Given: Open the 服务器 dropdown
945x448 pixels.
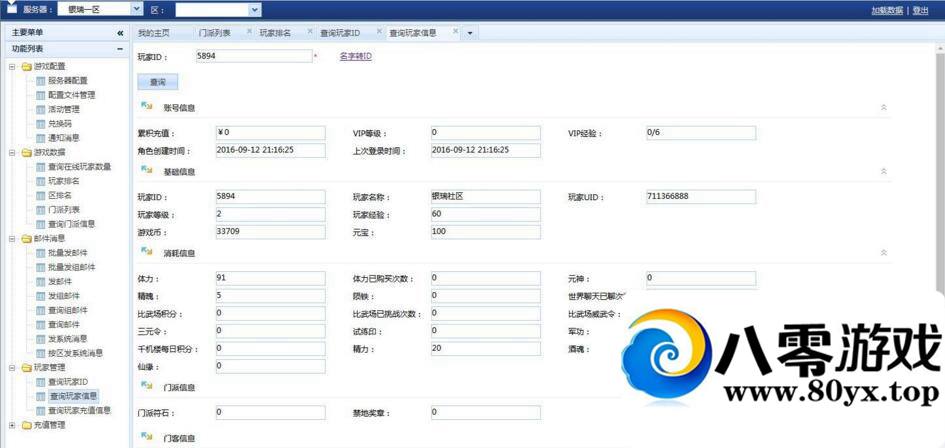Looking at the screenshot, I should (136, 9).
